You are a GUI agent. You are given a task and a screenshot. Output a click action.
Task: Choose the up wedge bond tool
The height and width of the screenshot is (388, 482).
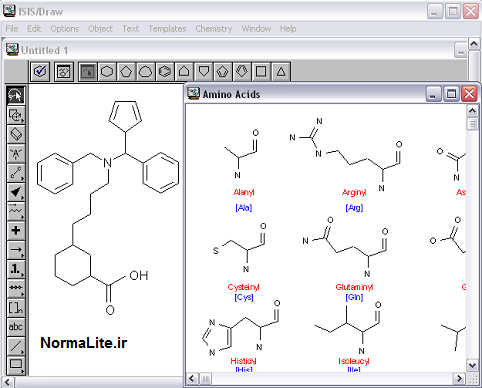pyautogui.click(x=15, y=192)
